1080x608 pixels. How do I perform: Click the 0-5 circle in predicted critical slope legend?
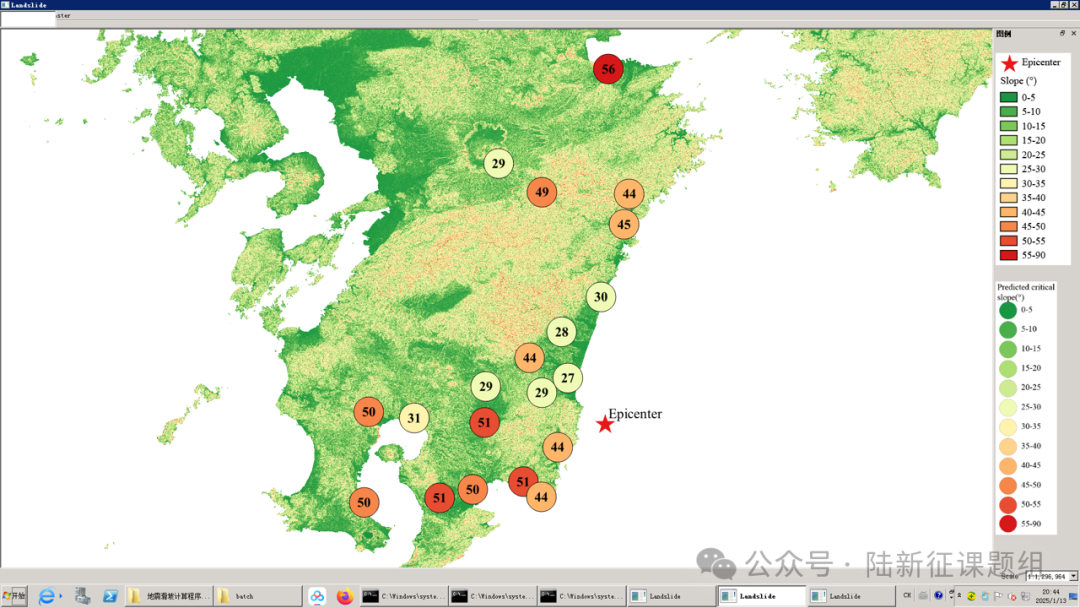[1007, 310]
